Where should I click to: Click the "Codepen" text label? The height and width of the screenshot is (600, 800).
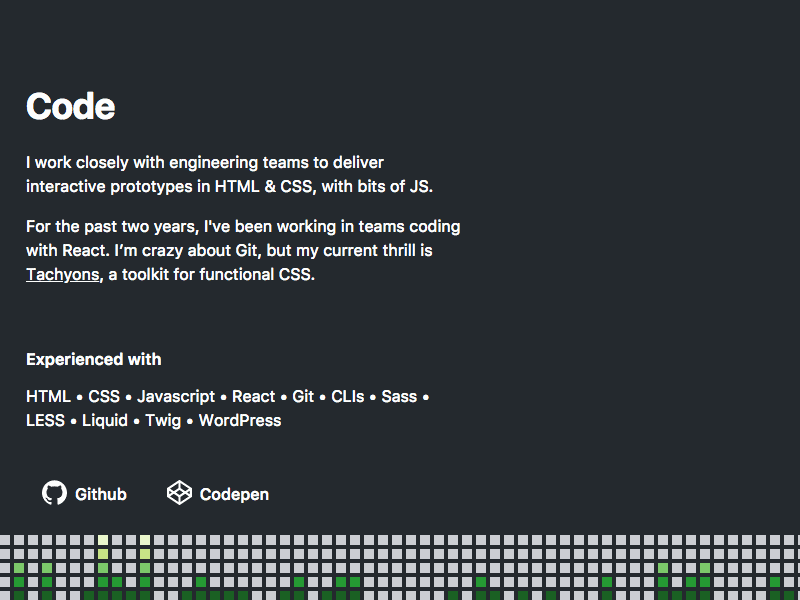pyautogui.click(x=234, y=494)
